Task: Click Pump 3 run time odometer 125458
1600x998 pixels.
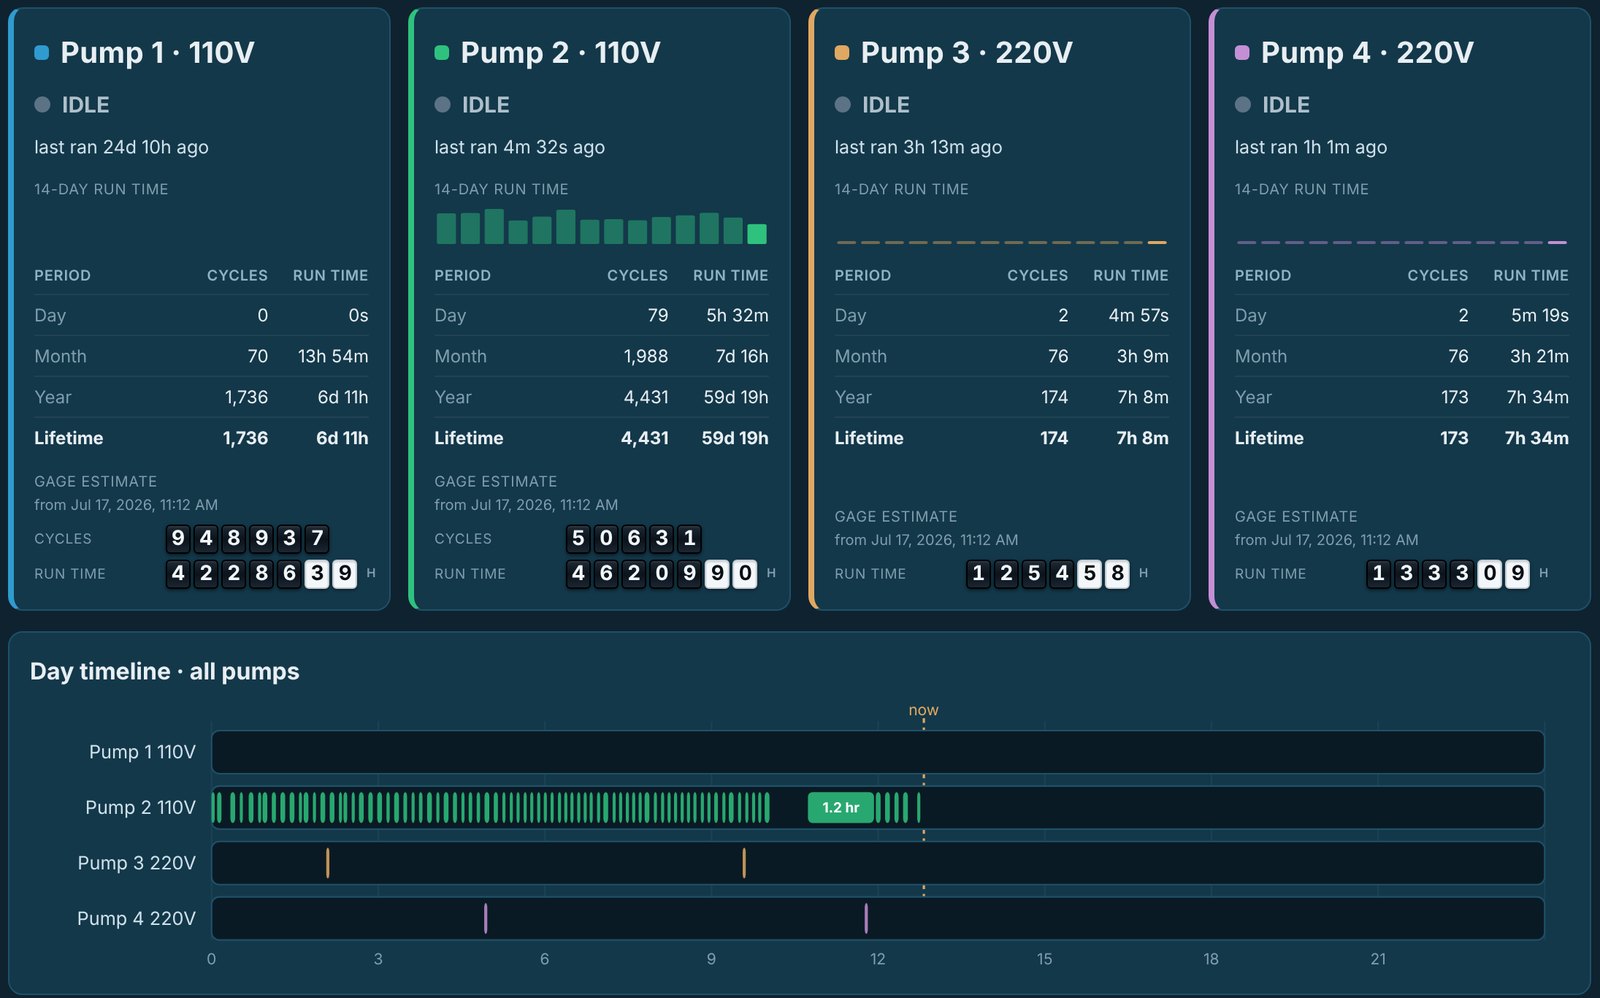Action: (x=1048, y=573)
